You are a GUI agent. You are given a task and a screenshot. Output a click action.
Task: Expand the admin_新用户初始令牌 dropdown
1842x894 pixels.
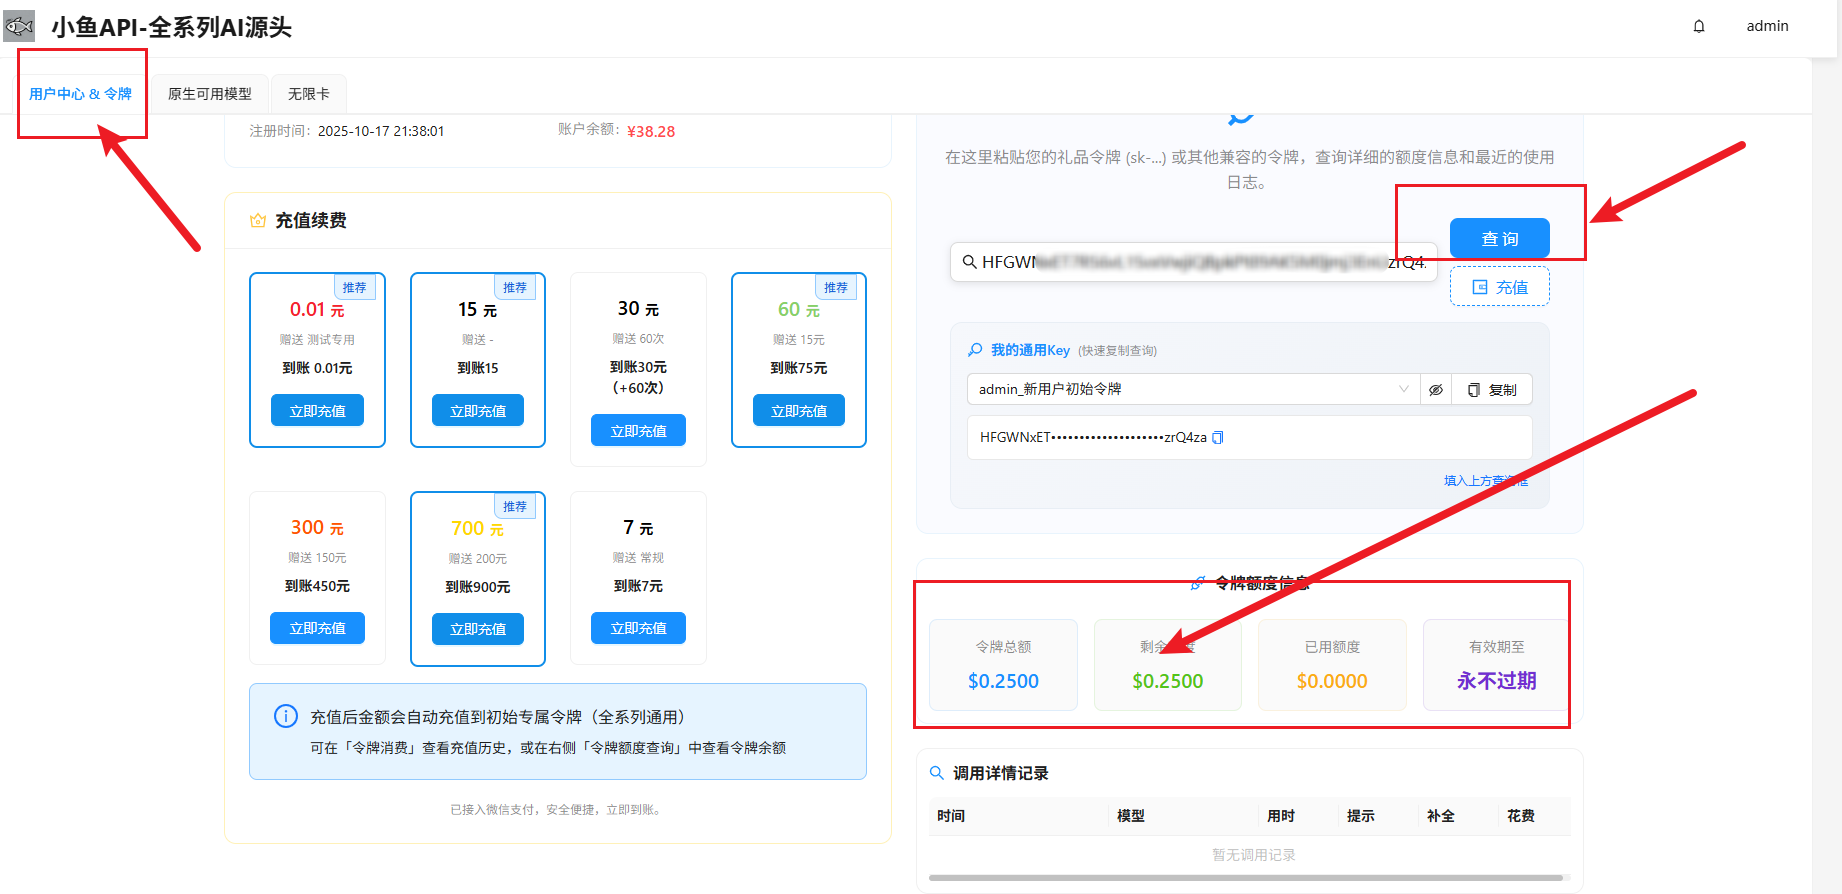coord(1193,389)
